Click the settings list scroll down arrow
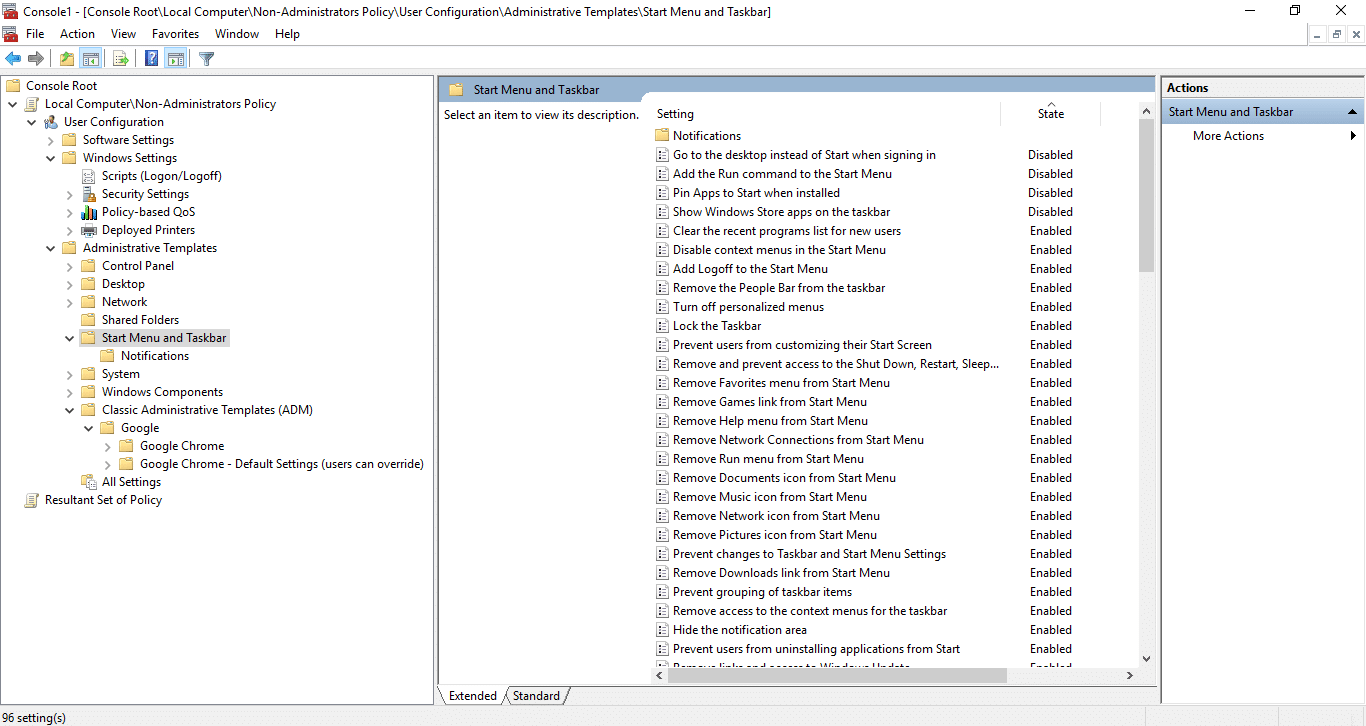1366x726 pixels. [x=1146, y=658]
